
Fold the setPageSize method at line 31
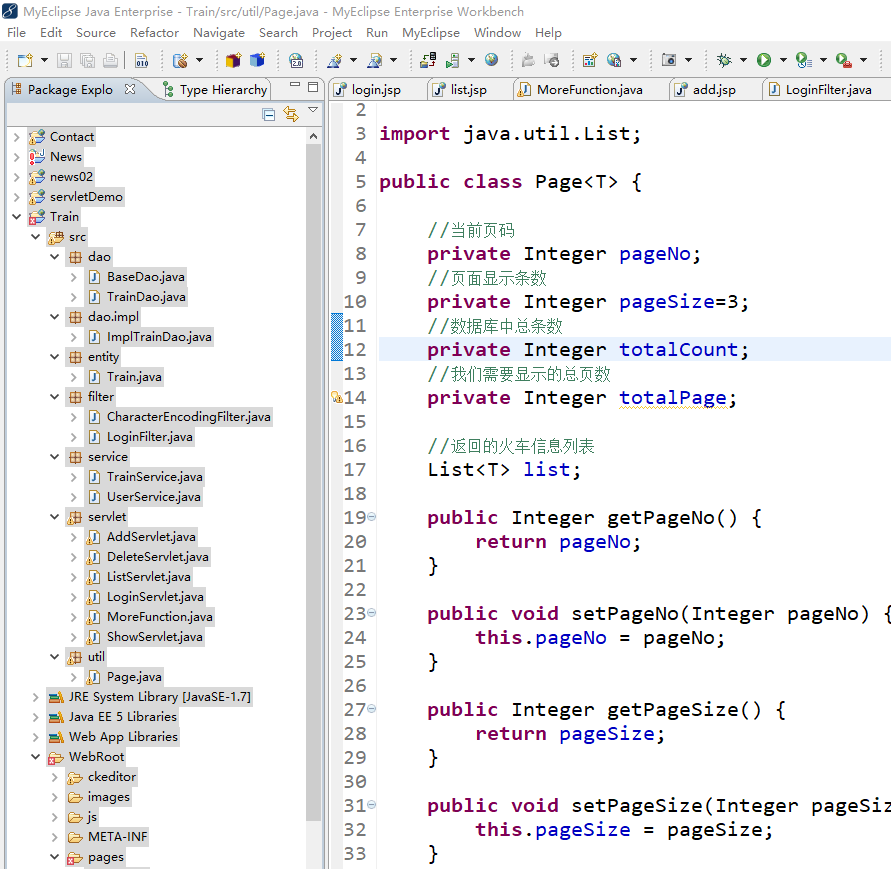point(371,805)
